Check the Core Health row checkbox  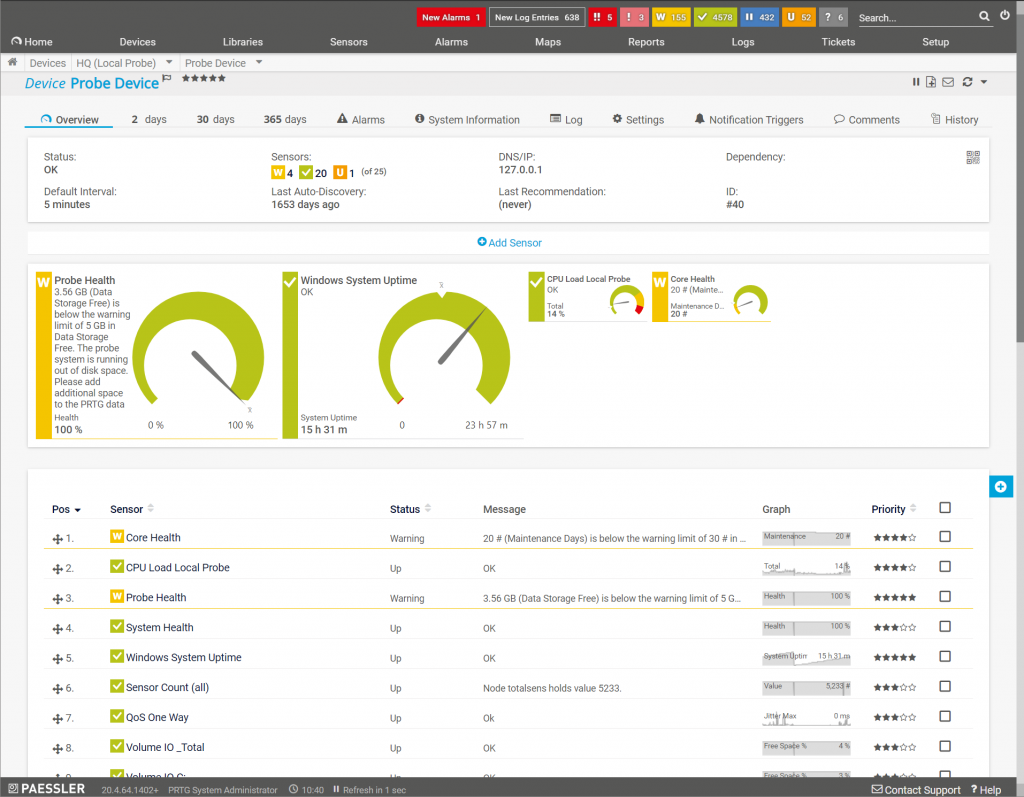[945, 537]
